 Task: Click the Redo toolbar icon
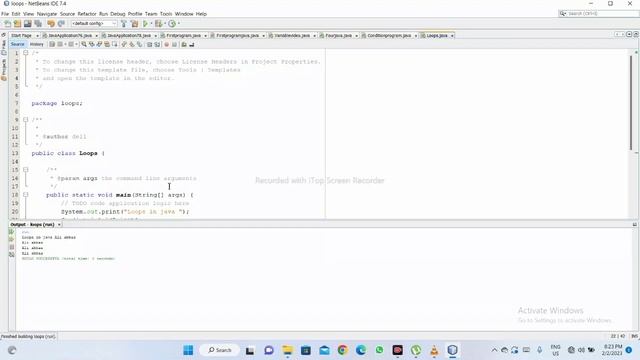(61, 24)
